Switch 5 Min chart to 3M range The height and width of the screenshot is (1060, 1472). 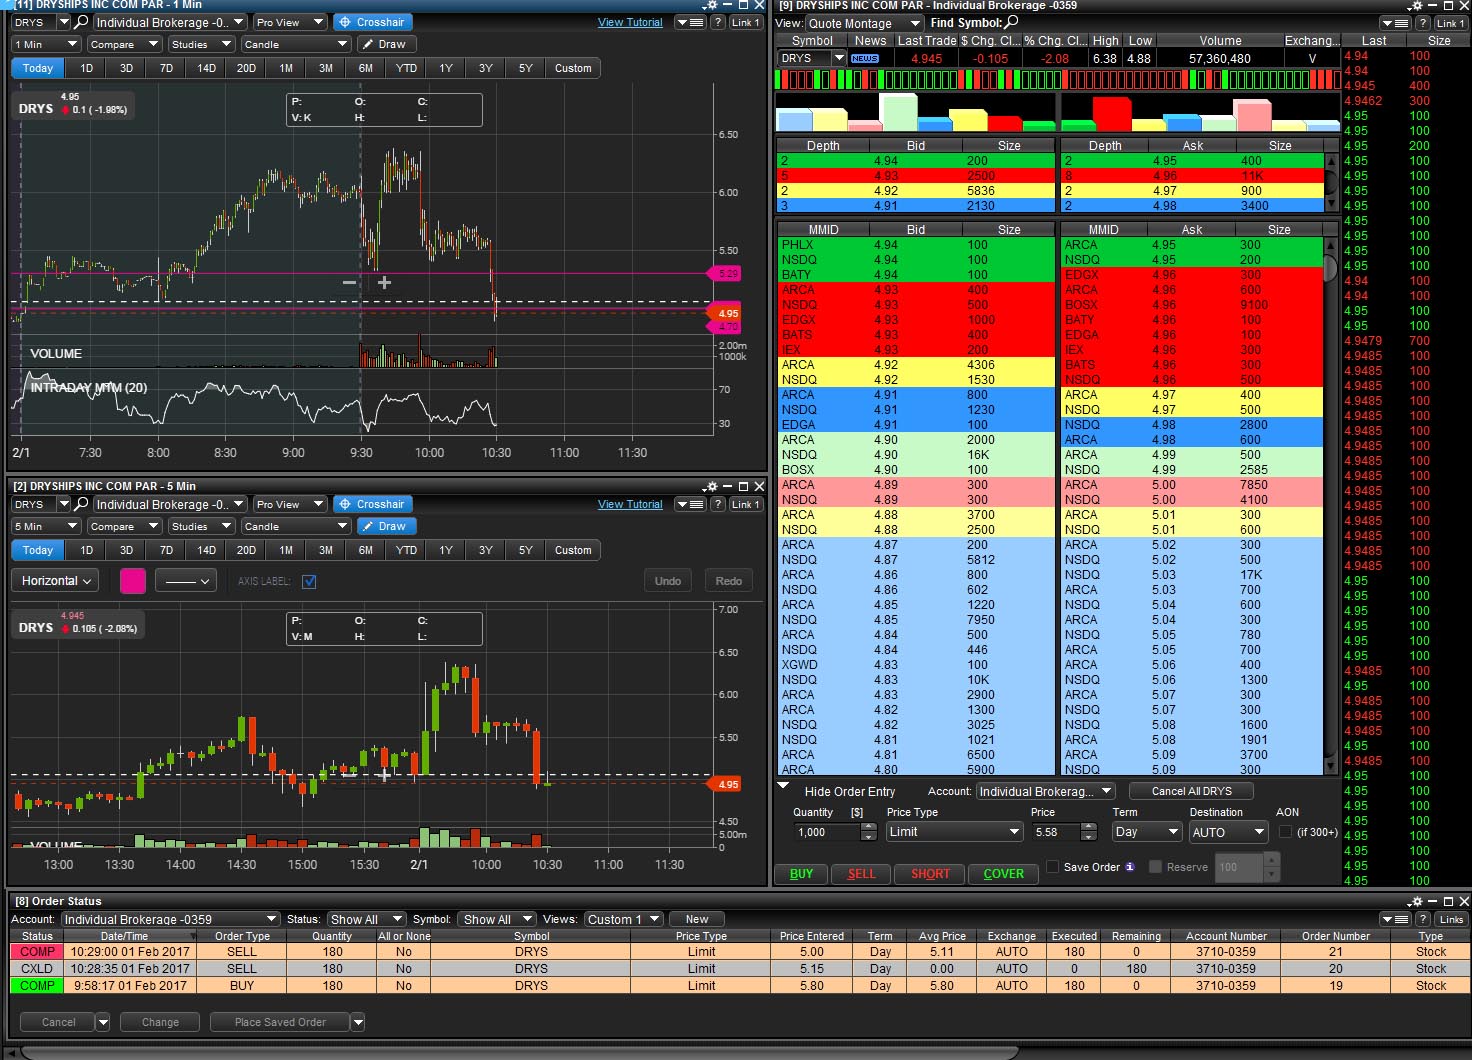point(326,550)
